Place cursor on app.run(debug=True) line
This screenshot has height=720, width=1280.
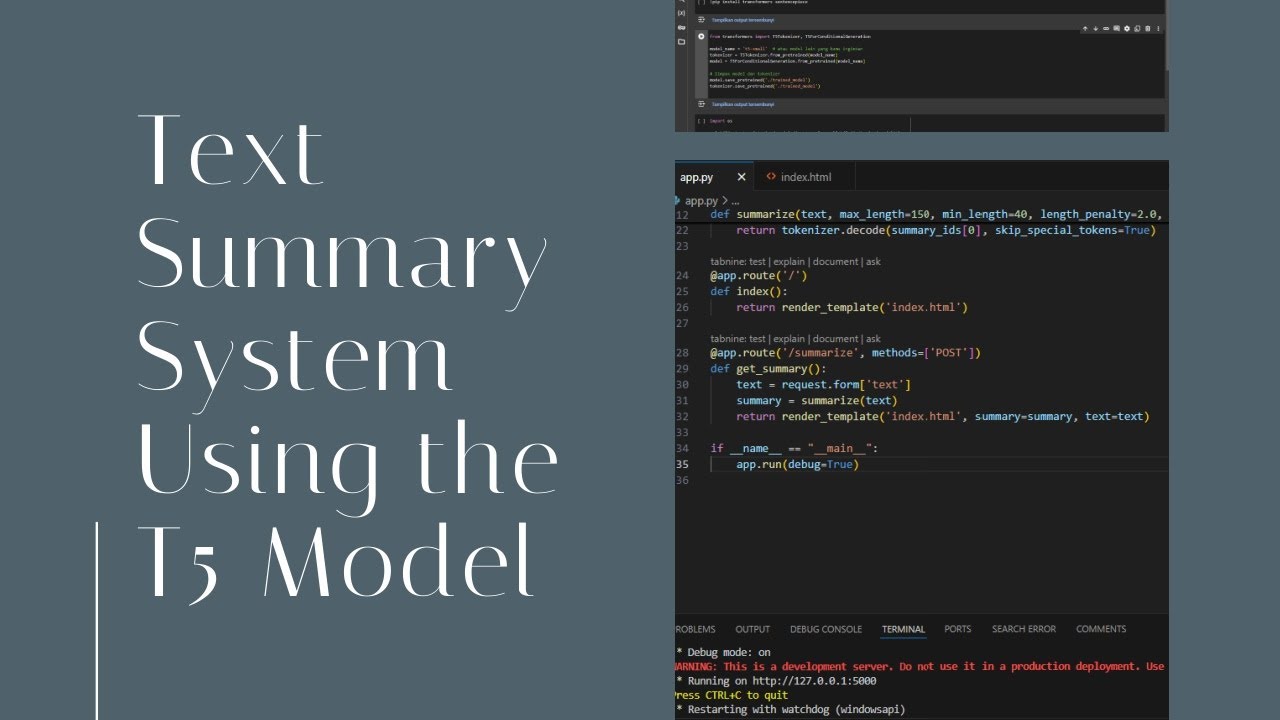797,464
